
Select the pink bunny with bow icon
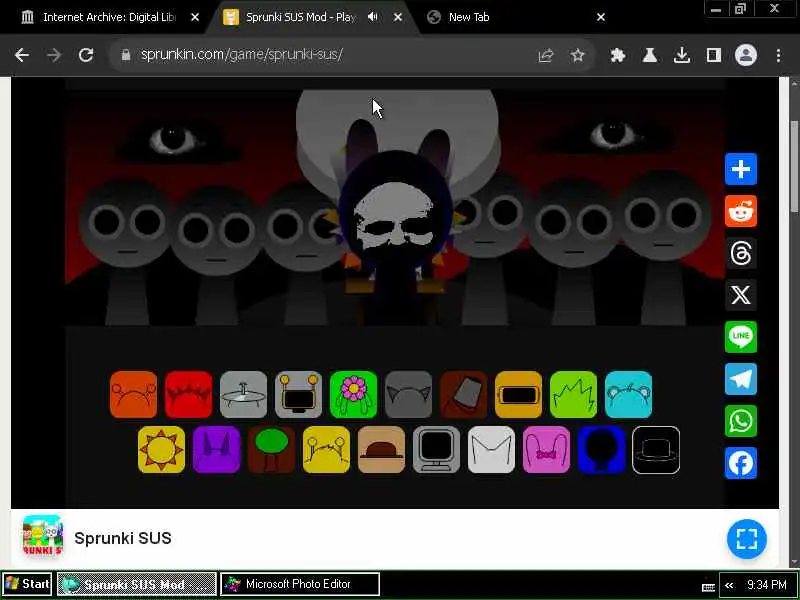(546, 449)
